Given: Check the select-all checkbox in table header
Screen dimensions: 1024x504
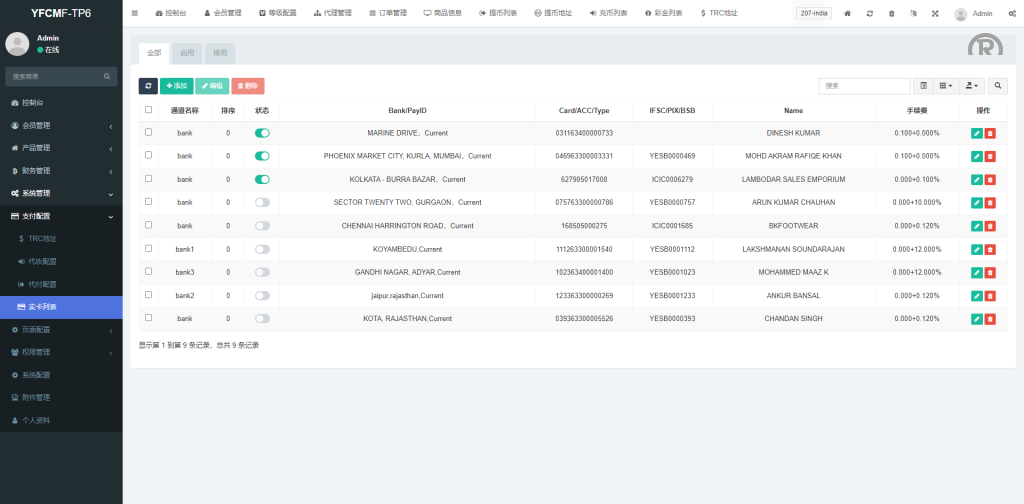Looking at the screenshot, I should tap(149, 110).
